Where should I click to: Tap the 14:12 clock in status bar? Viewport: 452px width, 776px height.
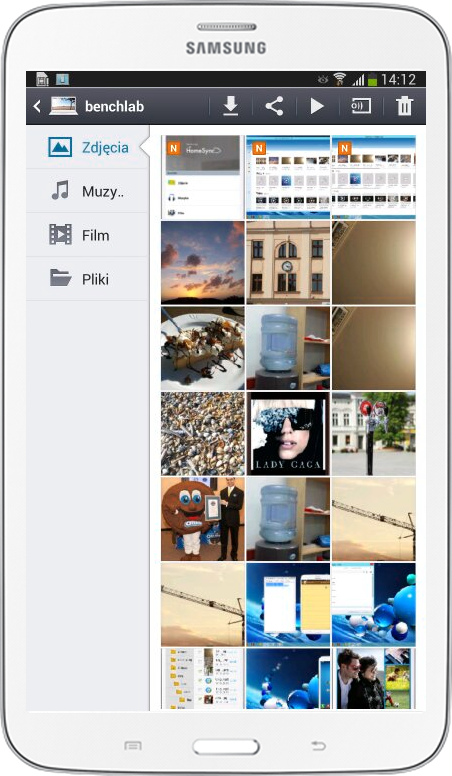click(399, 79)
